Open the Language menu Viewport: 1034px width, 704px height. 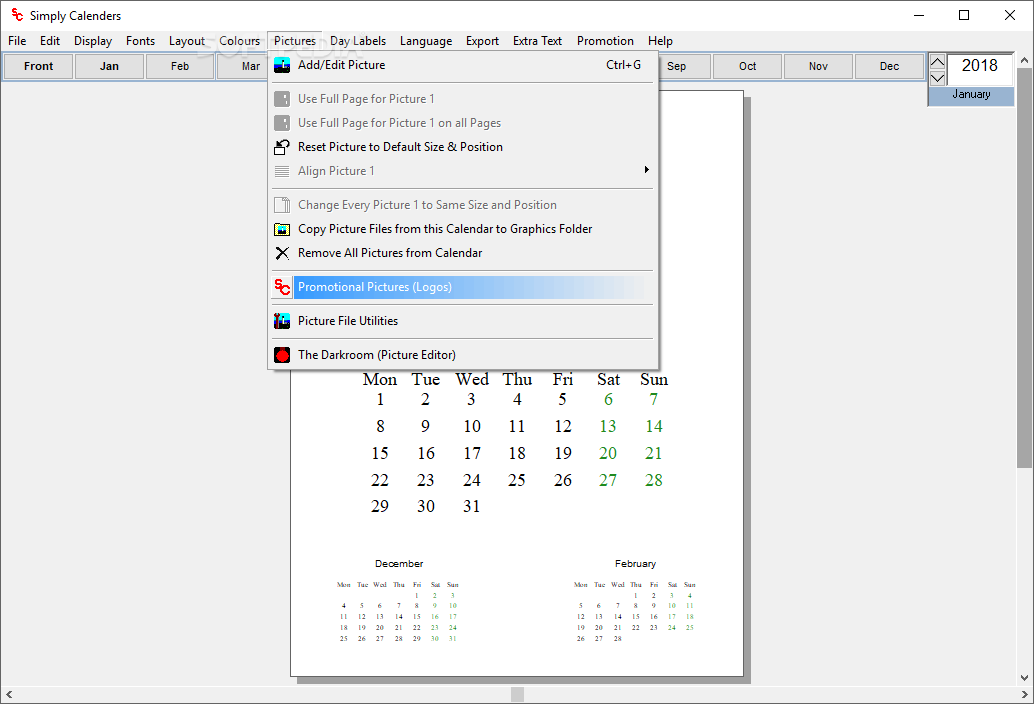click(x=426, y=41)
